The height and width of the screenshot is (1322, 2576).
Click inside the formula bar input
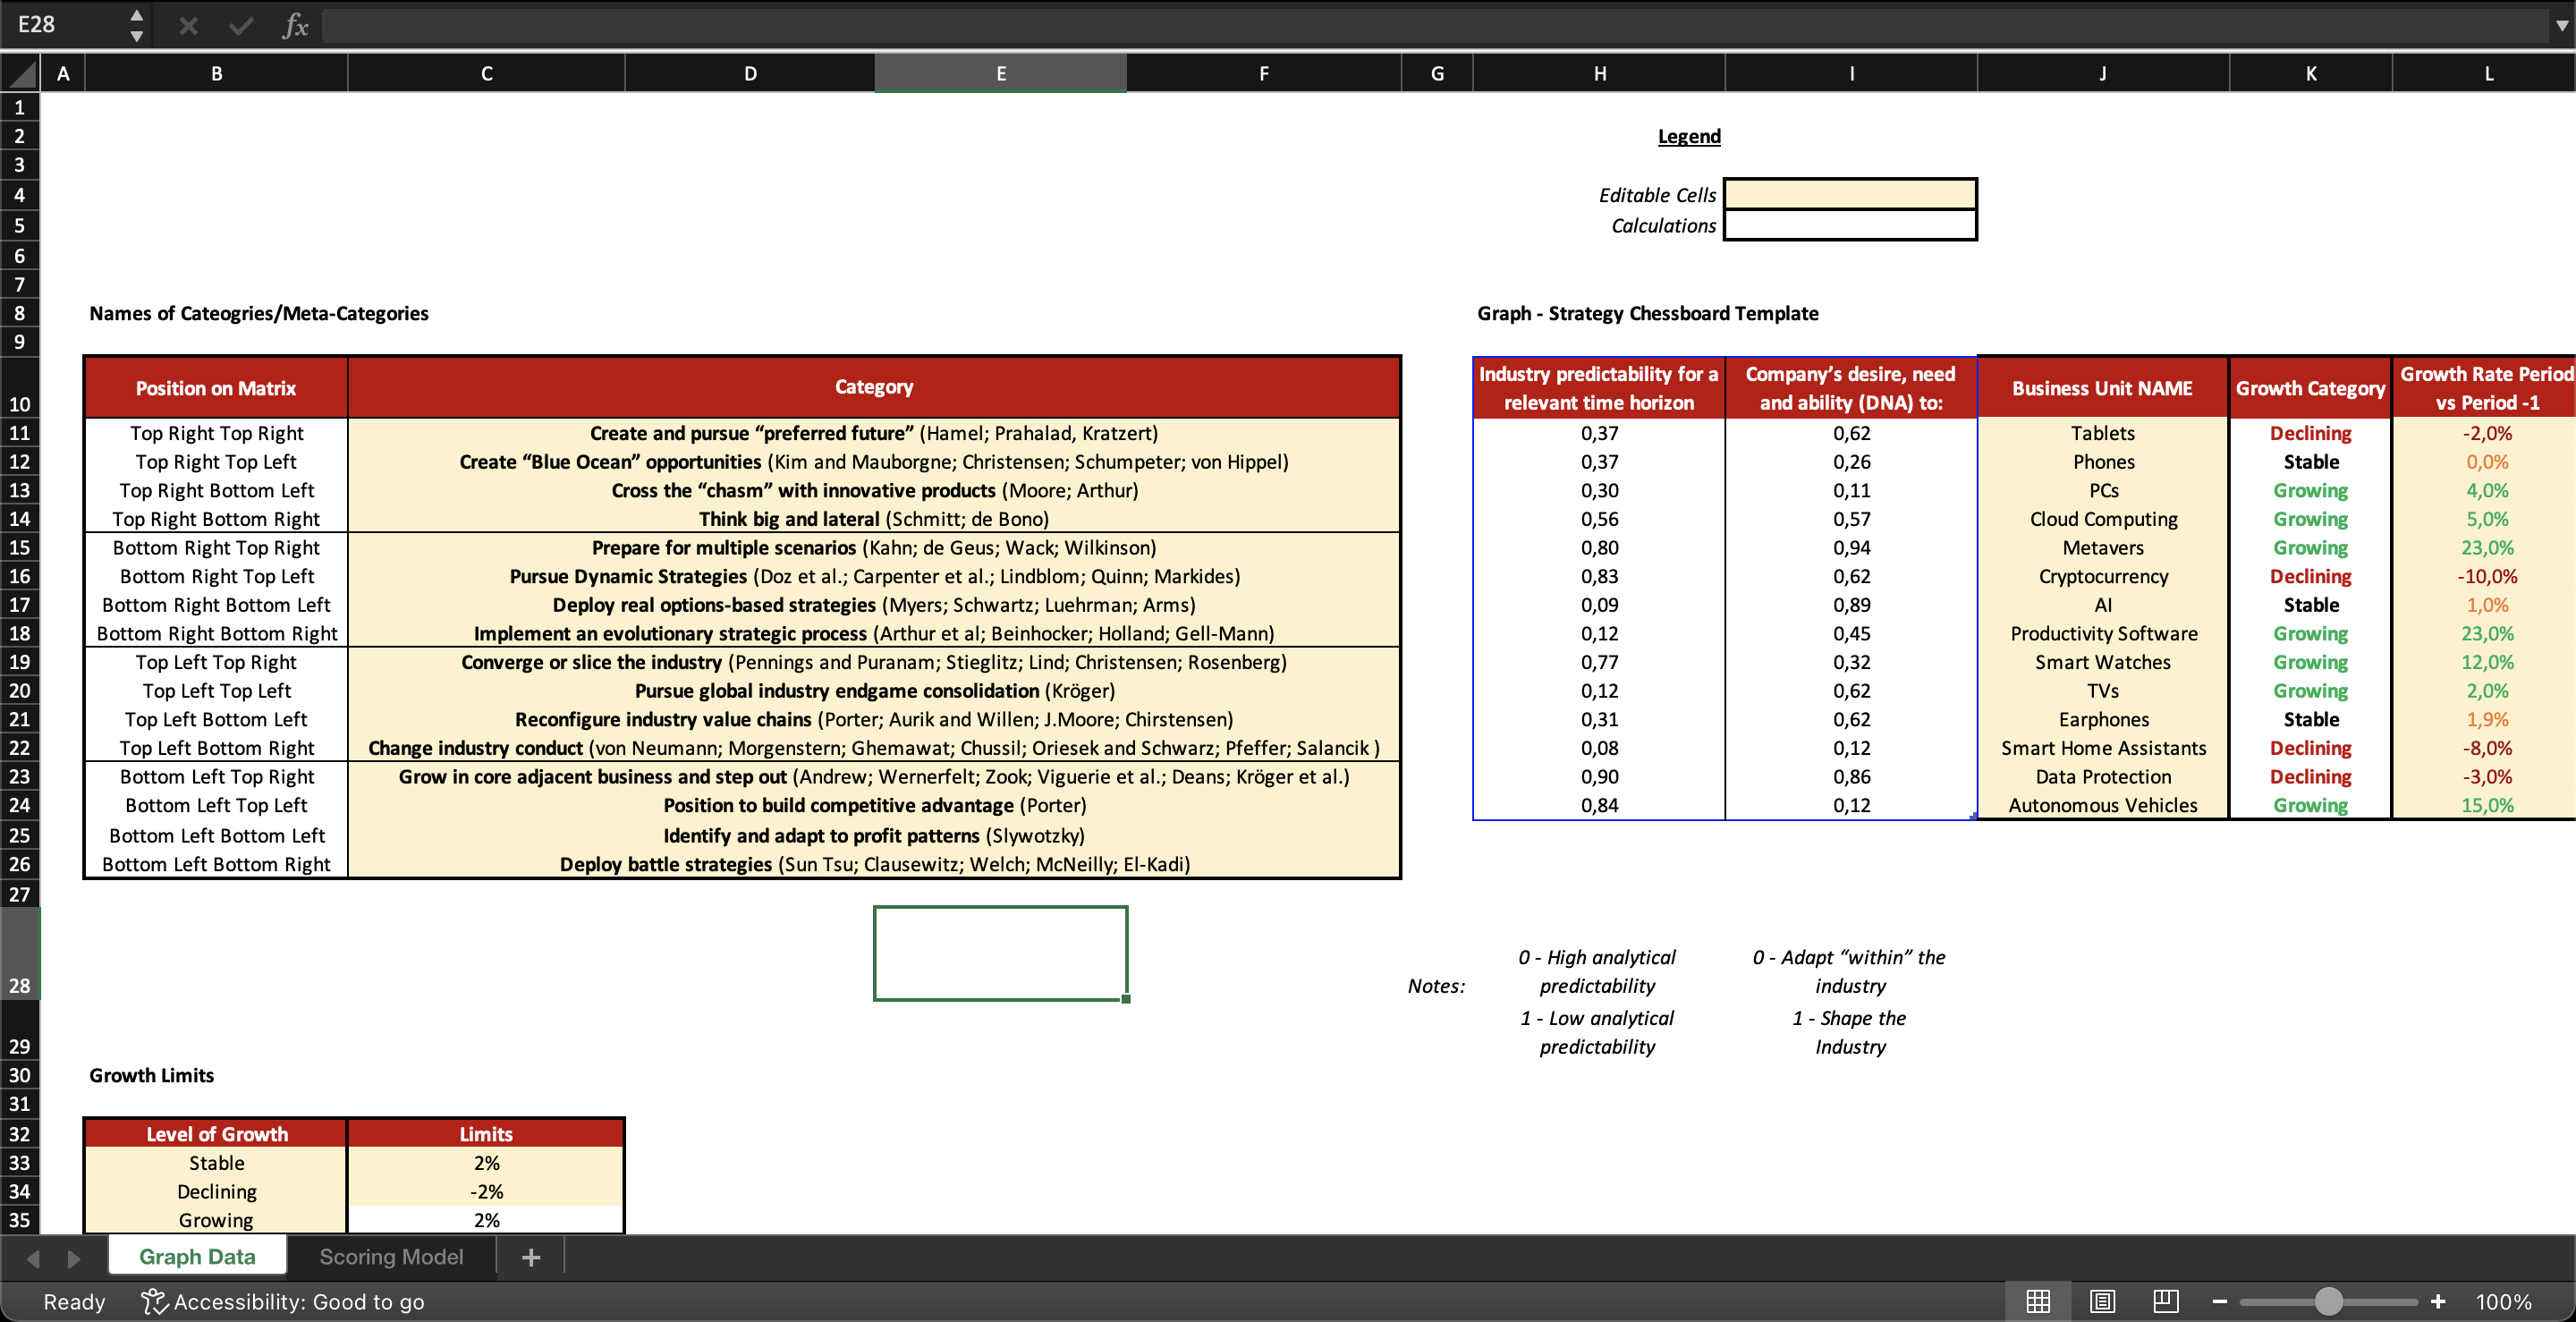click(x=1435, y=25)
